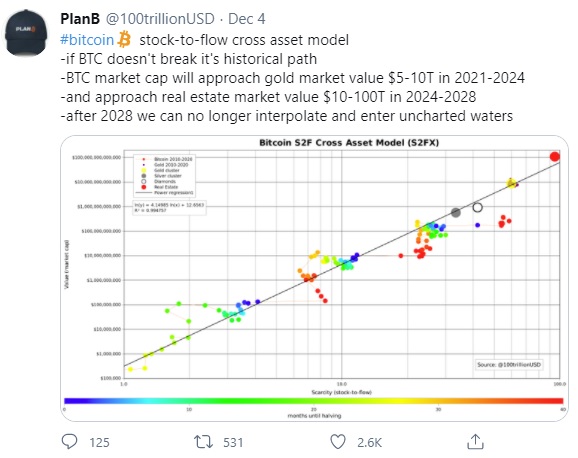
Task: Click the gray Silver cluster dot
Action: point(456,212)
